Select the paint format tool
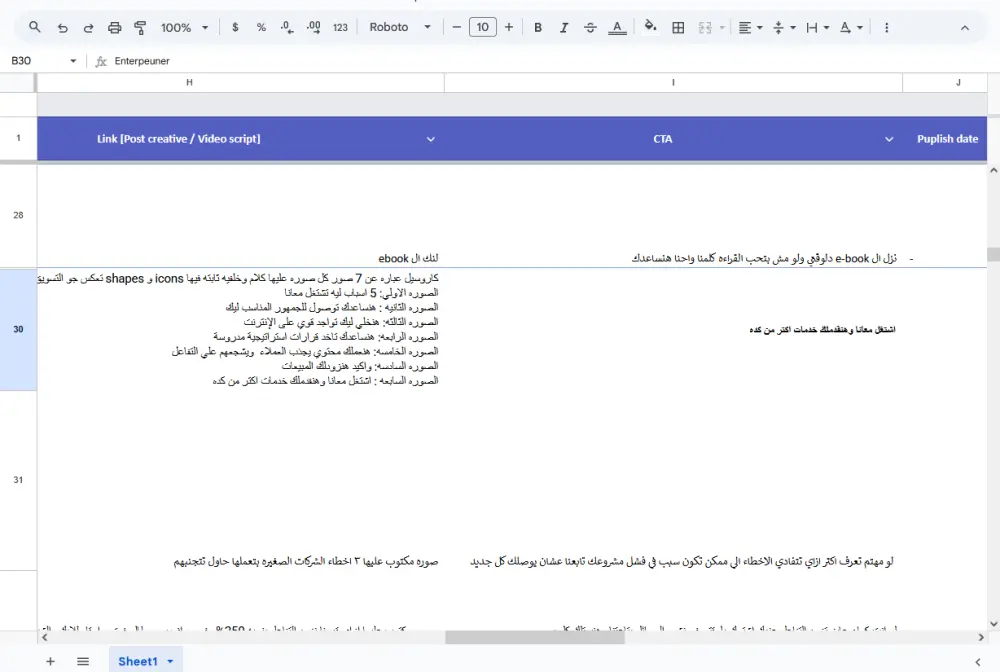Viewport: 1000px width, 672px height. [140, 27]
